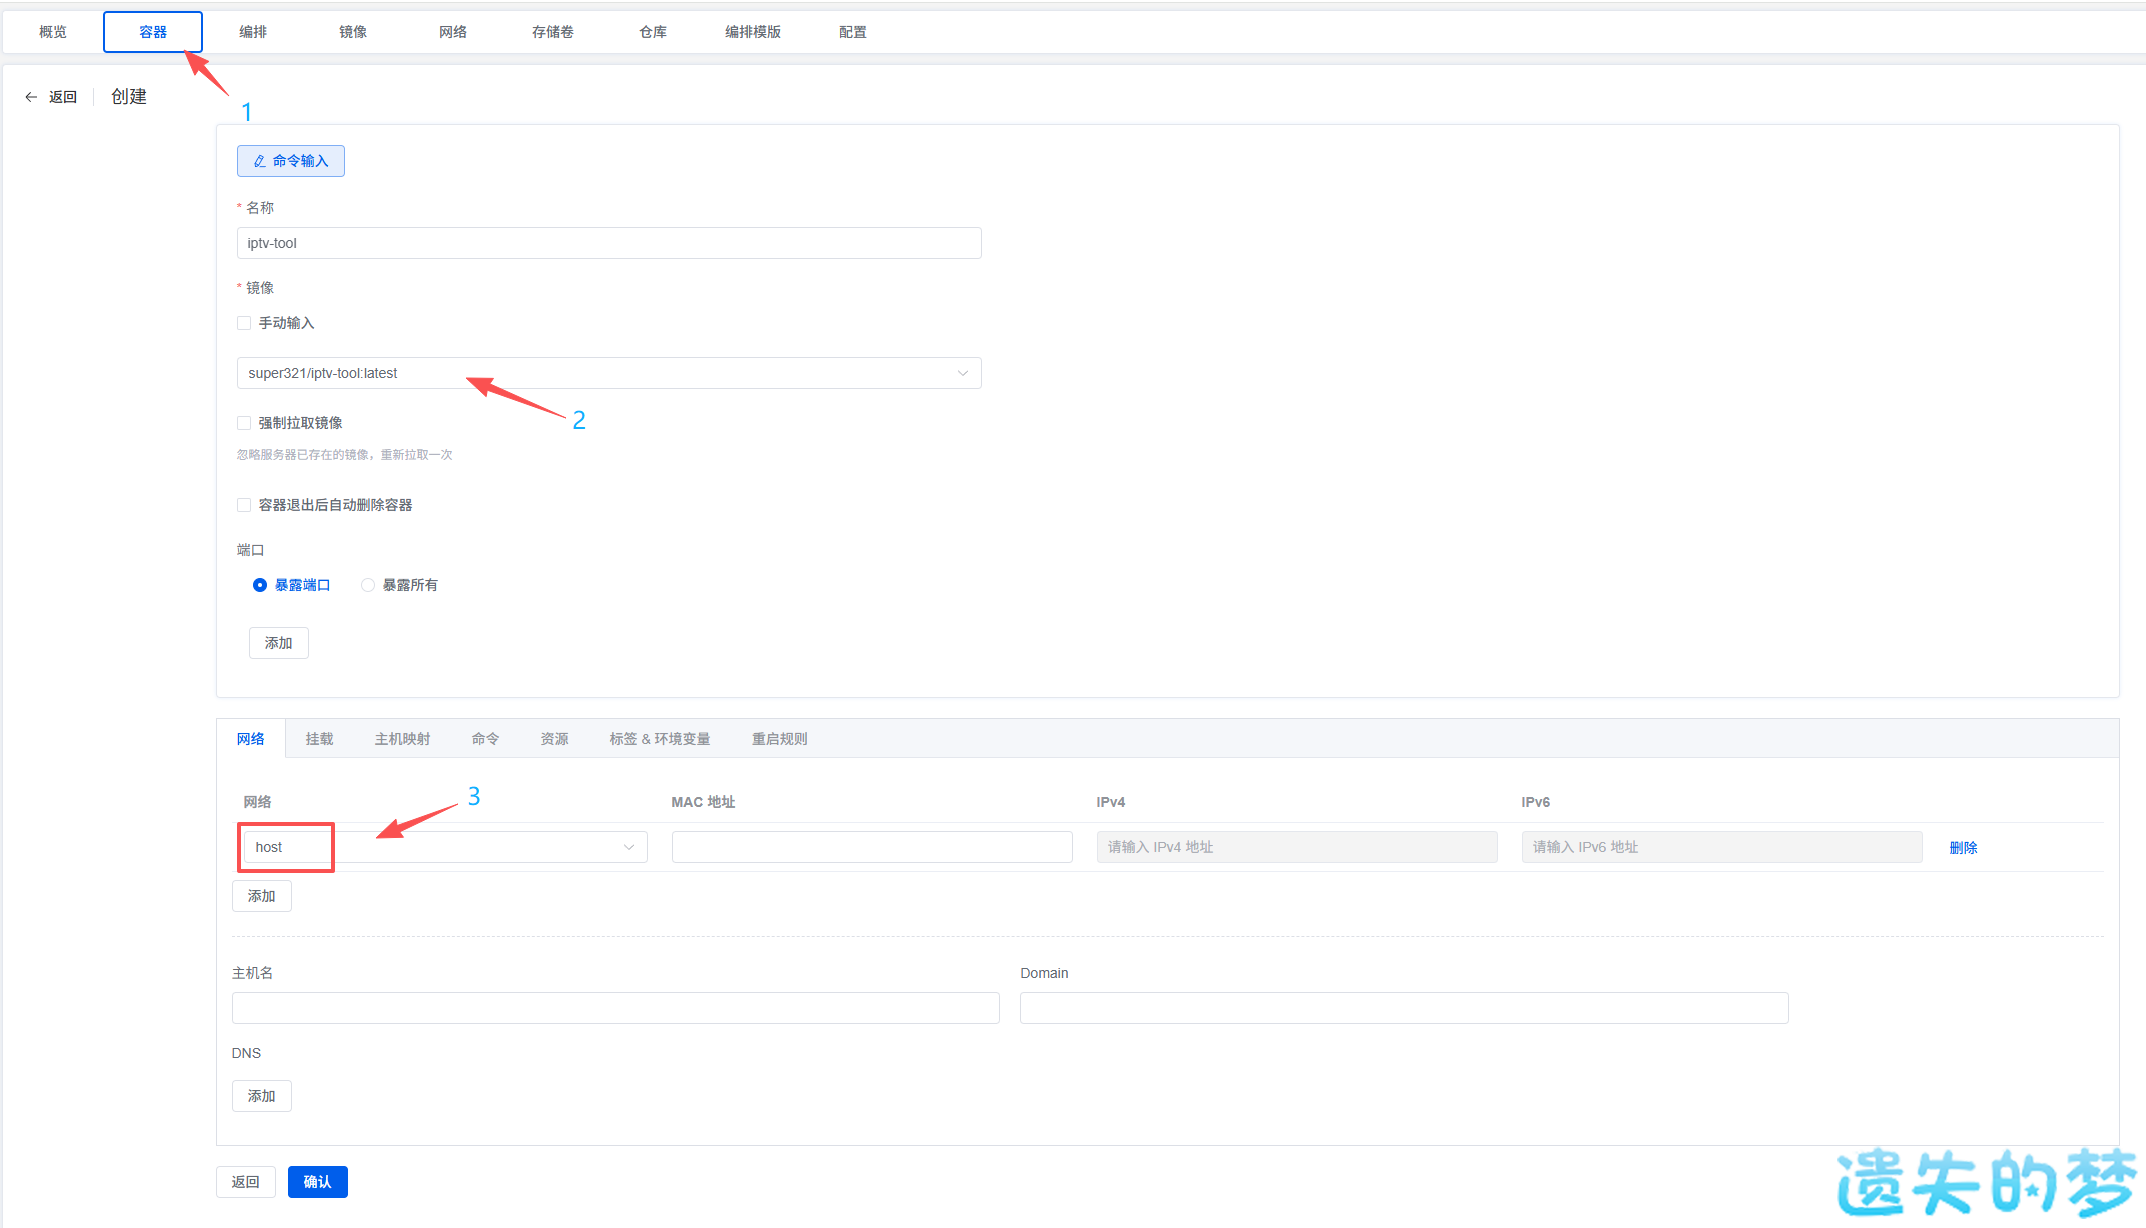Click the 名称 field containing iptv-tool
This screenshot has height=1228, width=2146.
pos(609,243)
